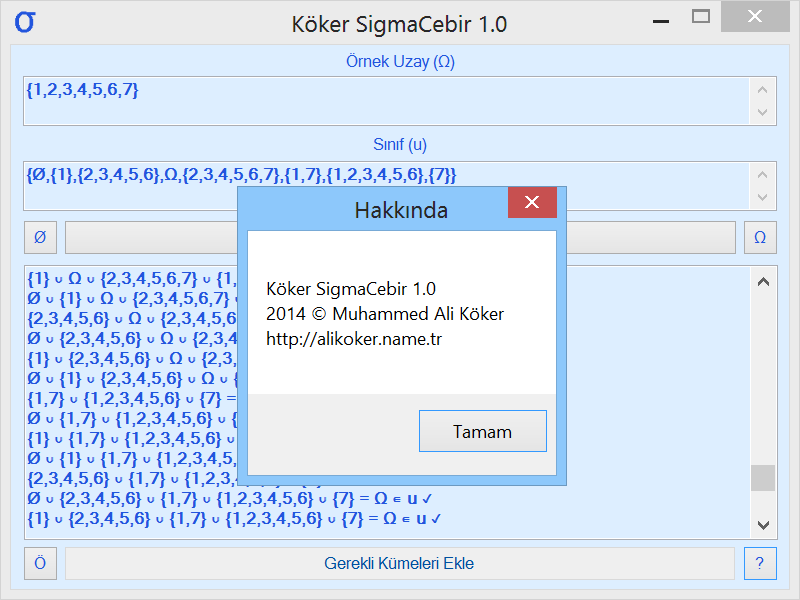Click the sigma logo in the title bar

click(x=25, y=20)
